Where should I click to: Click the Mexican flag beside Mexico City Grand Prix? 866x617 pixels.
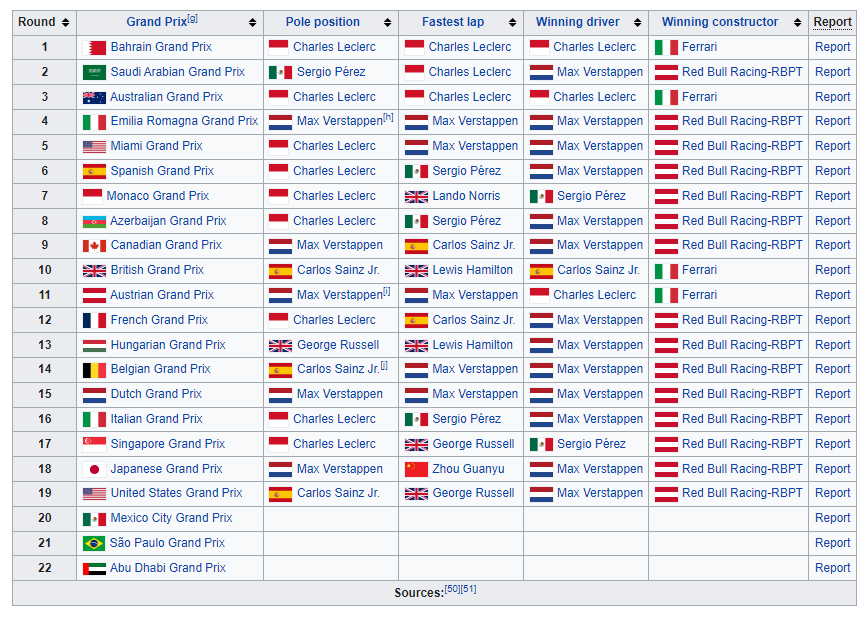94,519
